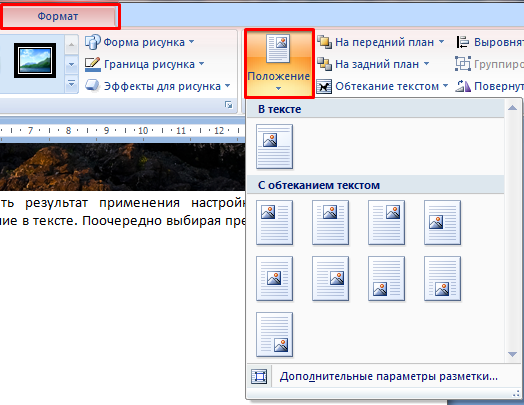
Task: Open the Обтекание текстом dropdown arrow
Action: pyautogui.click(x=445, y=86)
